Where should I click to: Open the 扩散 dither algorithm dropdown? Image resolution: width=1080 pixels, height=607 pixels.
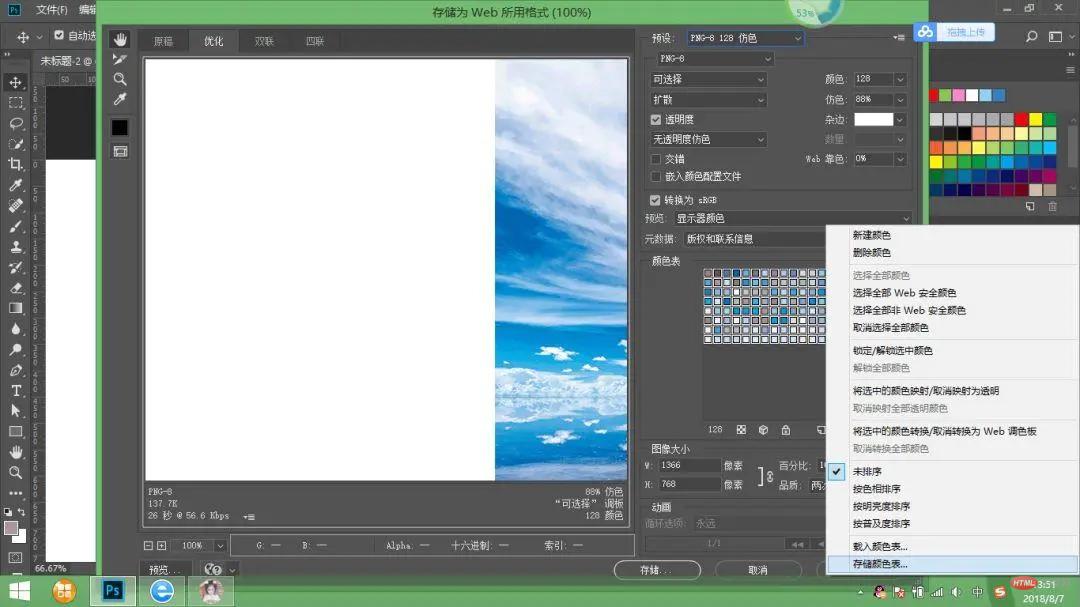pos(708,99)
